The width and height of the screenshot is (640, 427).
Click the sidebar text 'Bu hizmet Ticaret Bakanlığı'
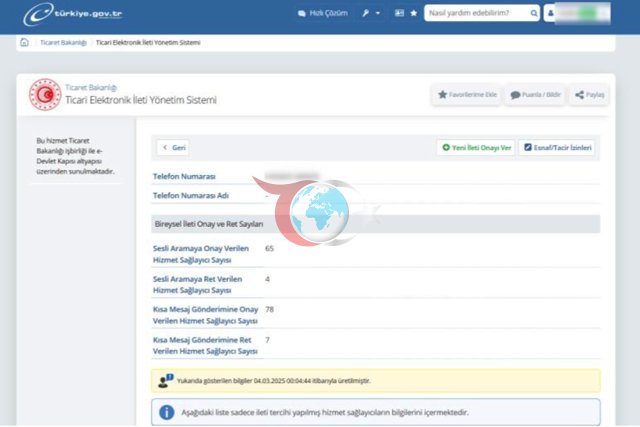tap(75, 156)
